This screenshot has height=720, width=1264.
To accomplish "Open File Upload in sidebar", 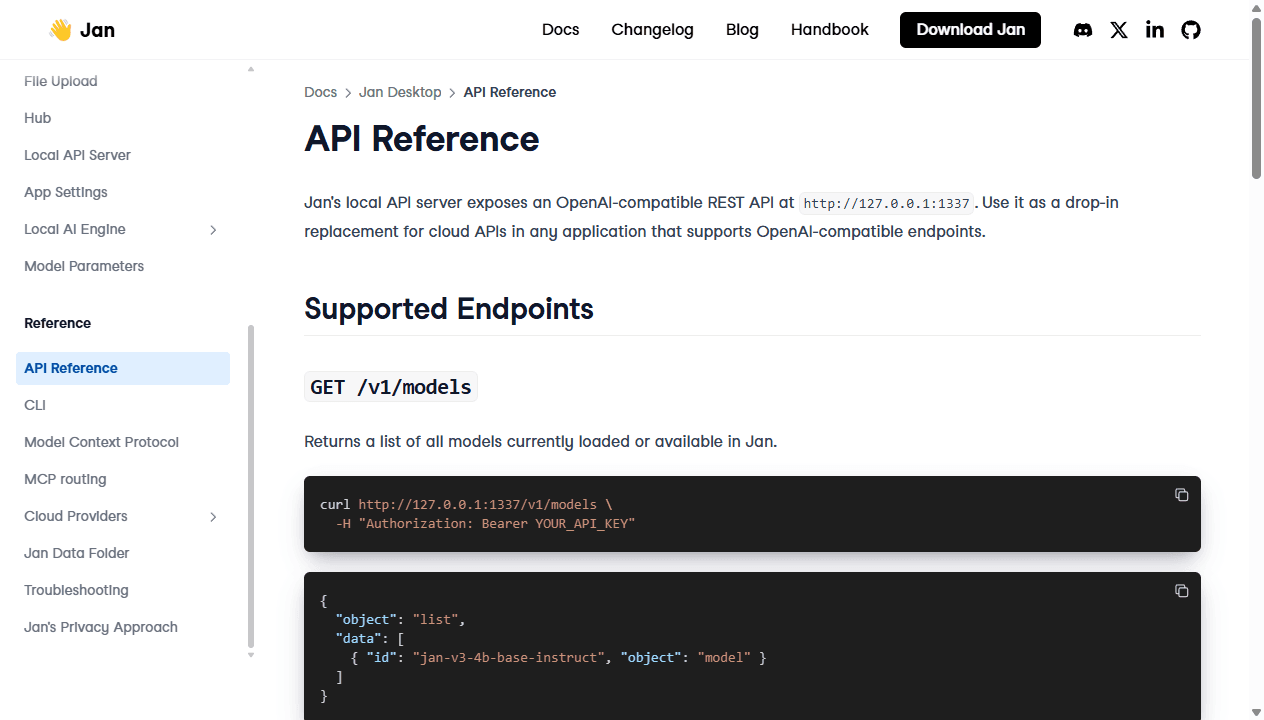I will click(61, 81).
